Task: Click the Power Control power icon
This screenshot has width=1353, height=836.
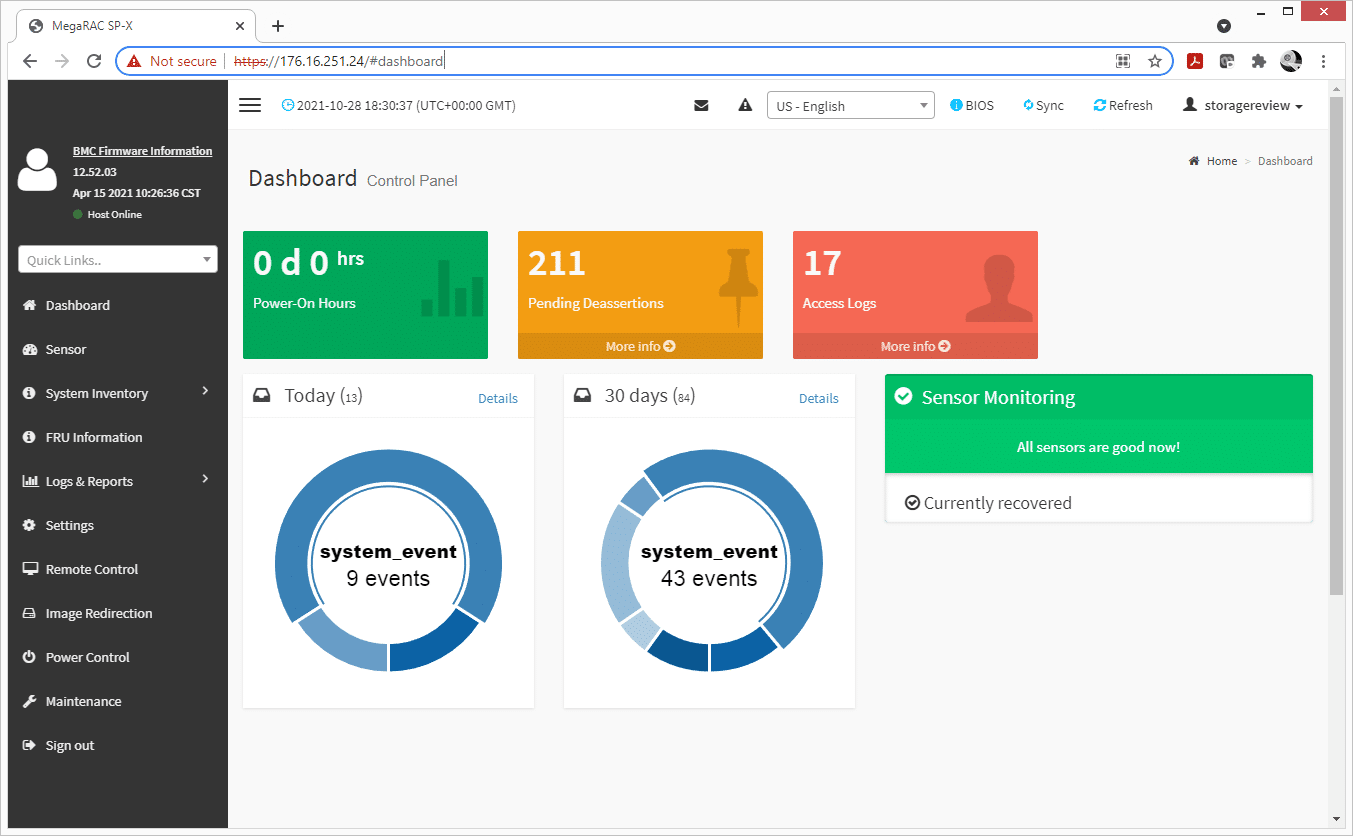Action: coord(29,657)
